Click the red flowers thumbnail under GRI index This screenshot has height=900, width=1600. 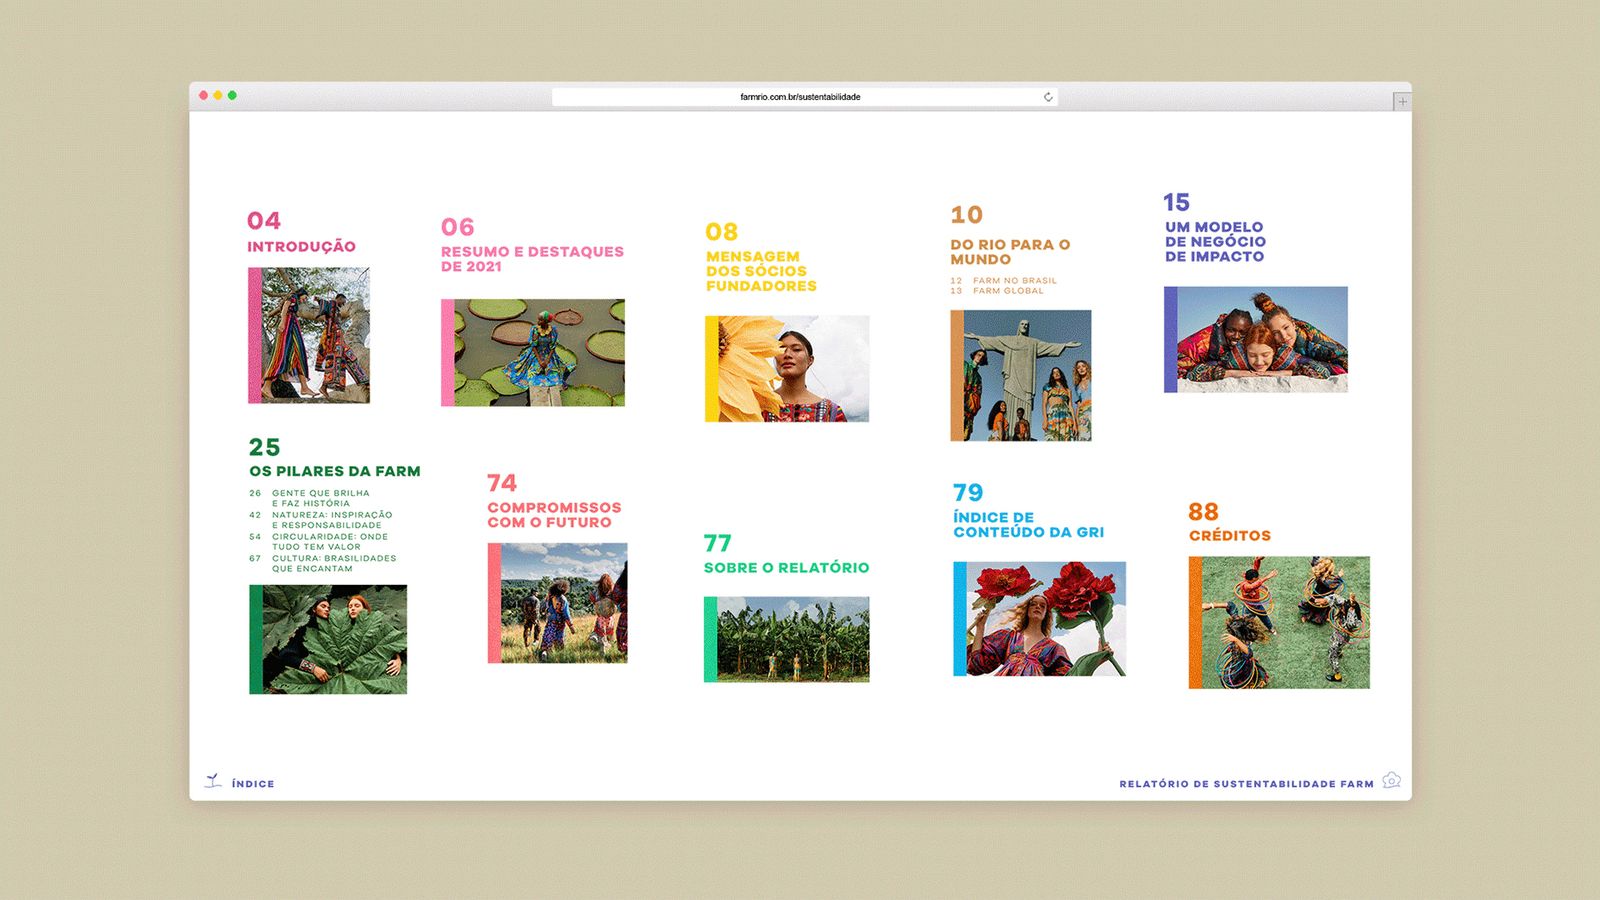(1040, 619)
